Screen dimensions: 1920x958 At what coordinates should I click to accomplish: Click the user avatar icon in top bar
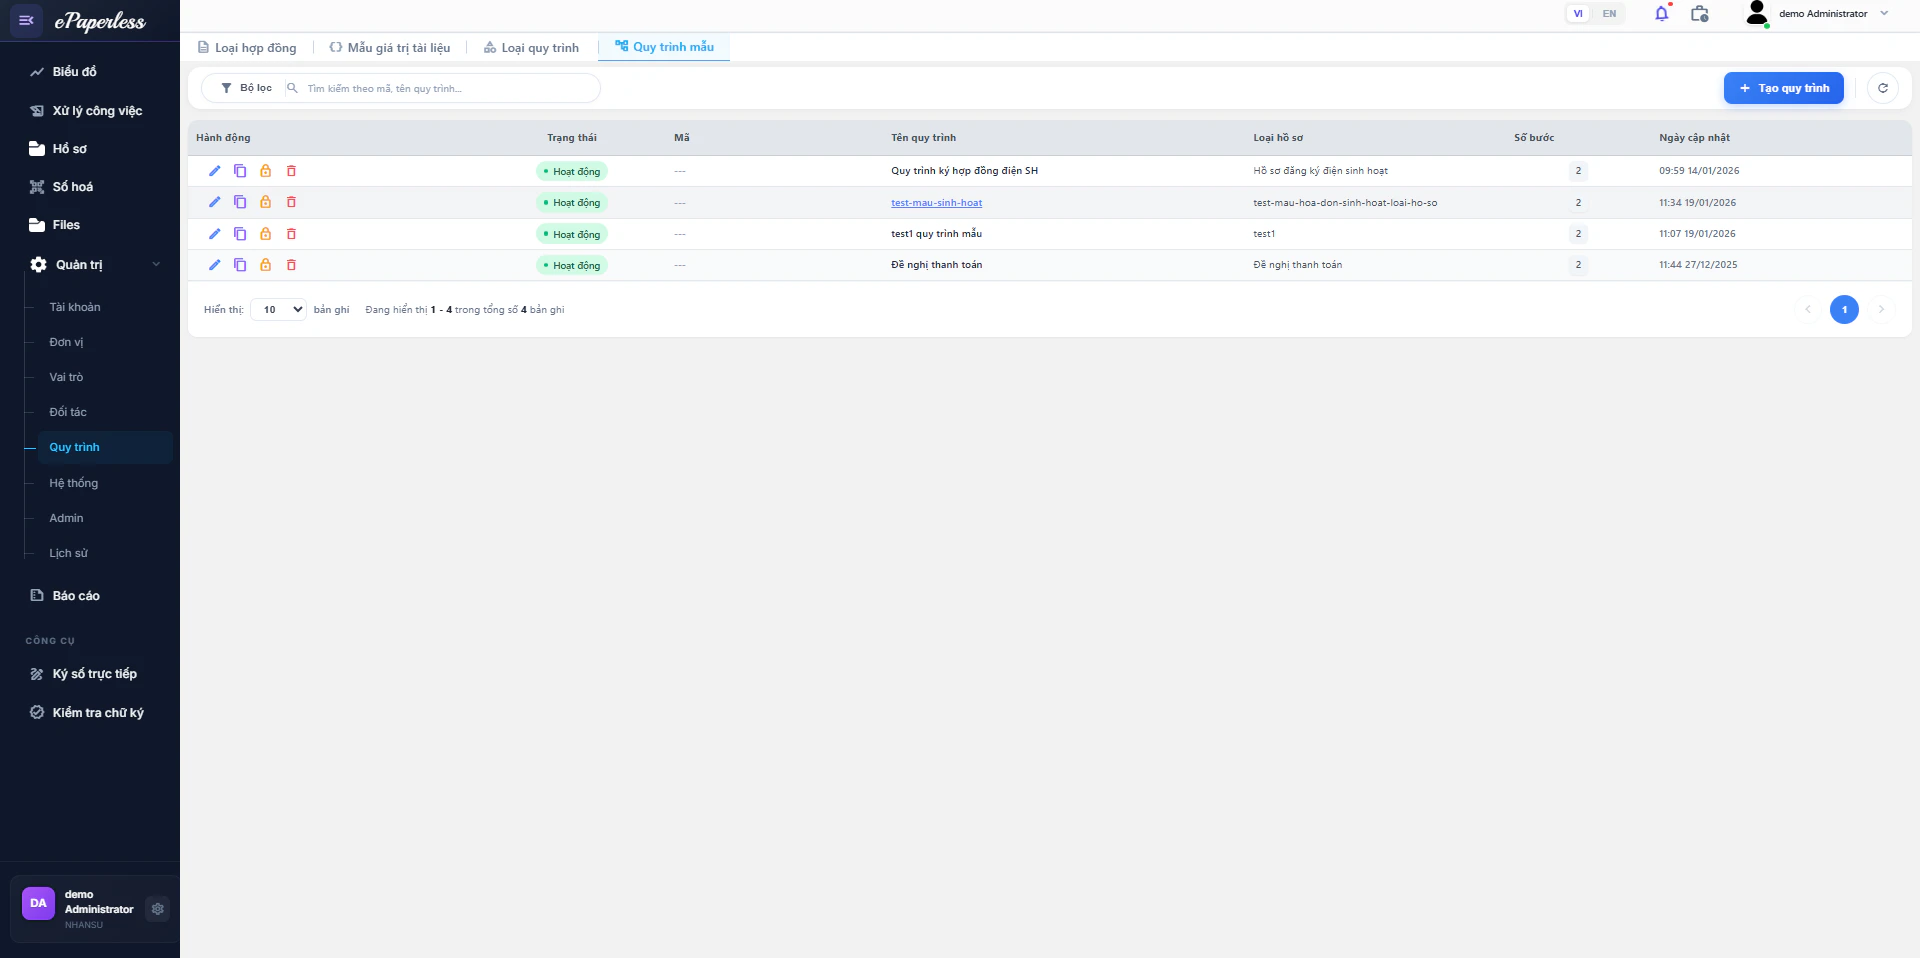tap(1756, 14)
